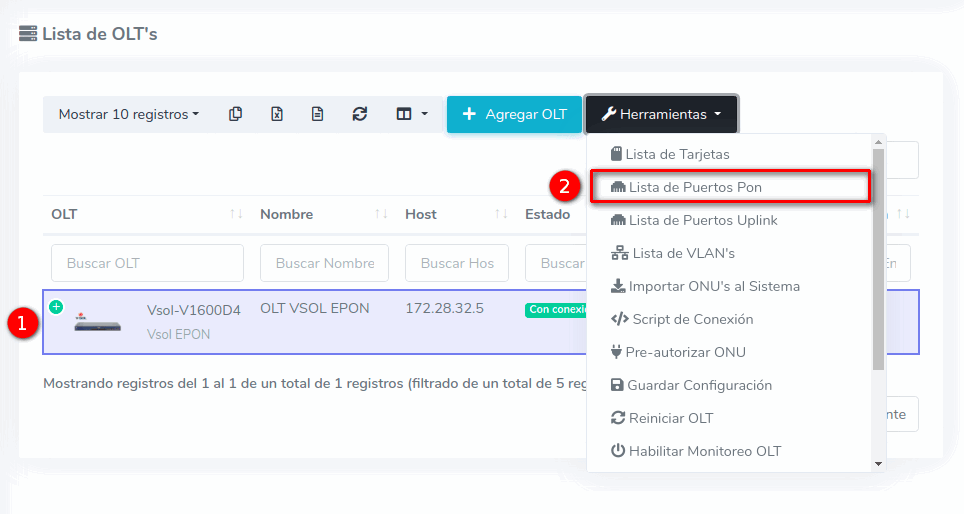
Task: Toggle the Herramientas dropdown menu
Action: pos(661,114)
